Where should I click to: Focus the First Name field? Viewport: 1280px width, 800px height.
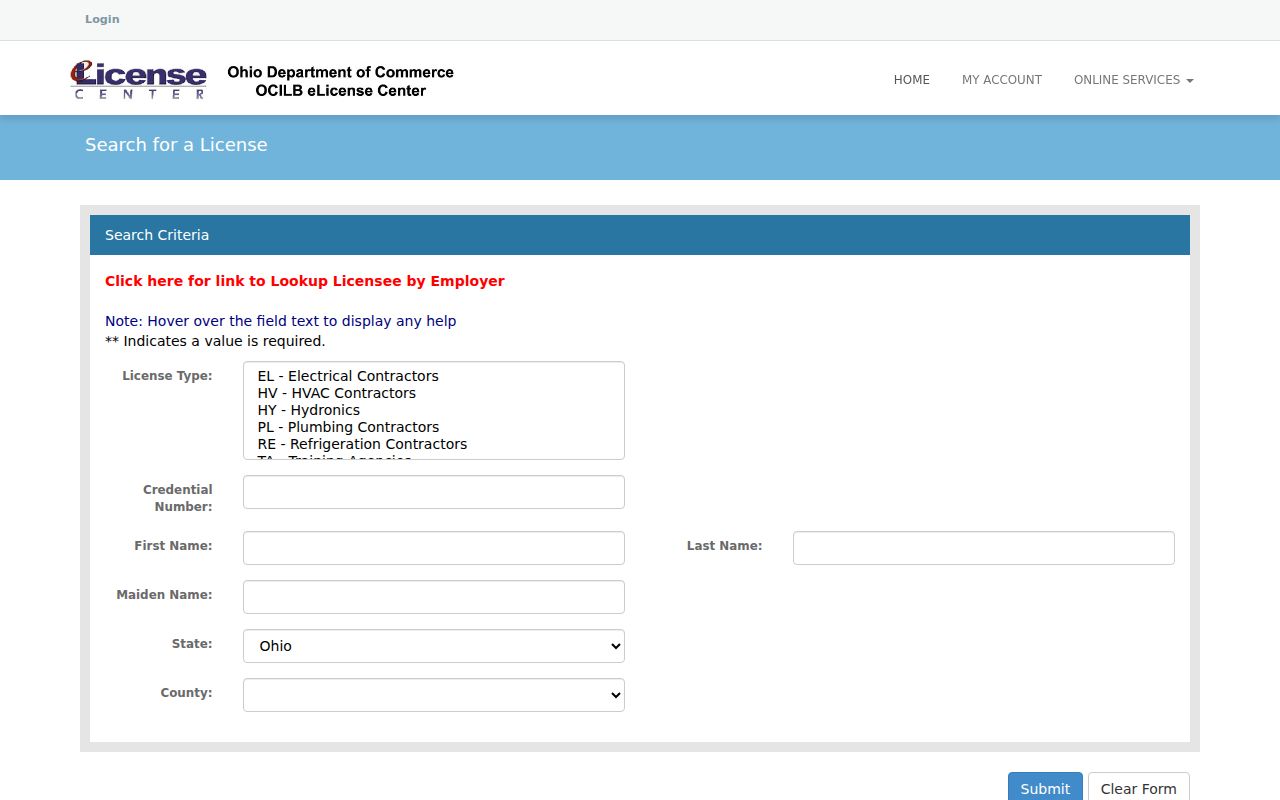(x=434, y=548)
